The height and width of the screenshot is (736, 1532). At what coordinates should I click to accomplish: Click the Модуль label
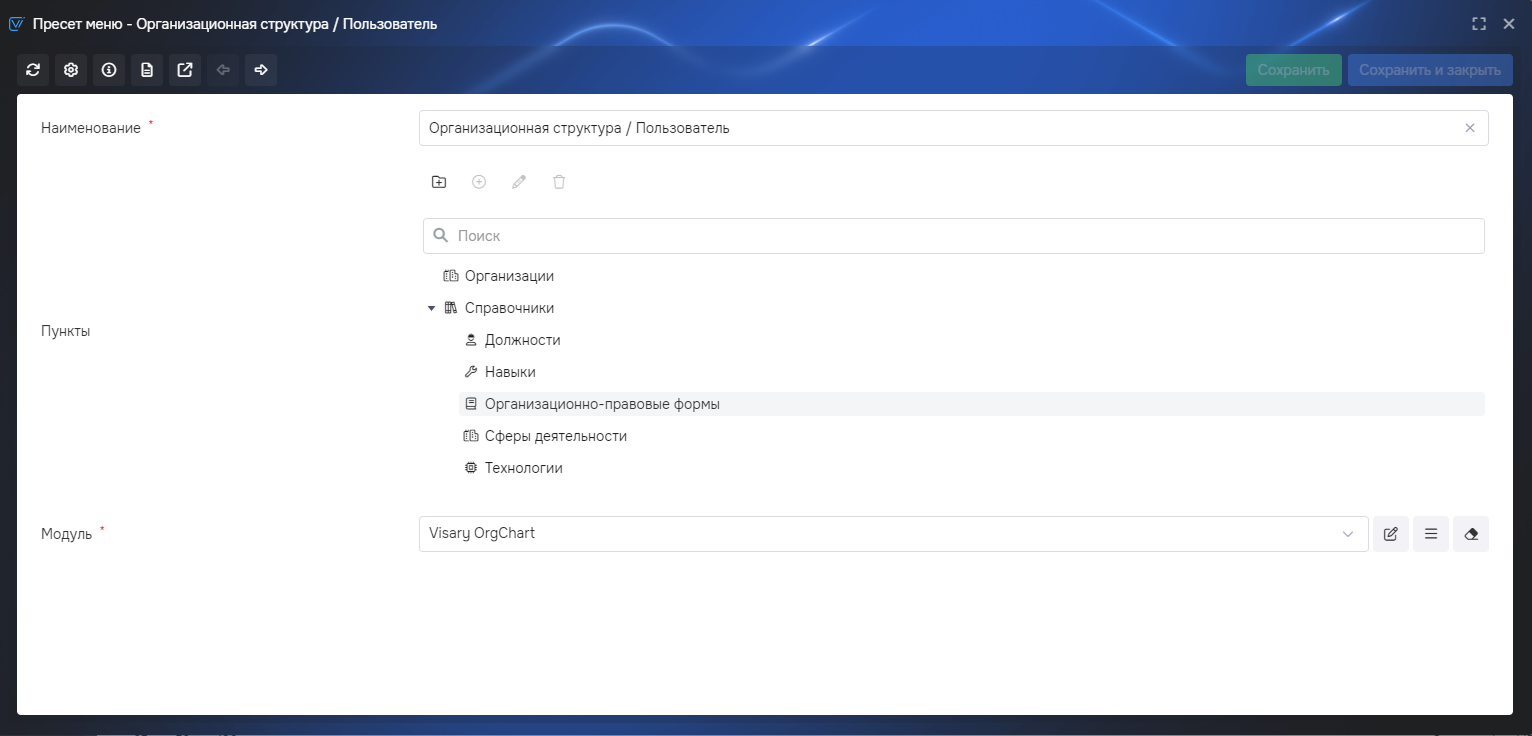tap(67, 534)
